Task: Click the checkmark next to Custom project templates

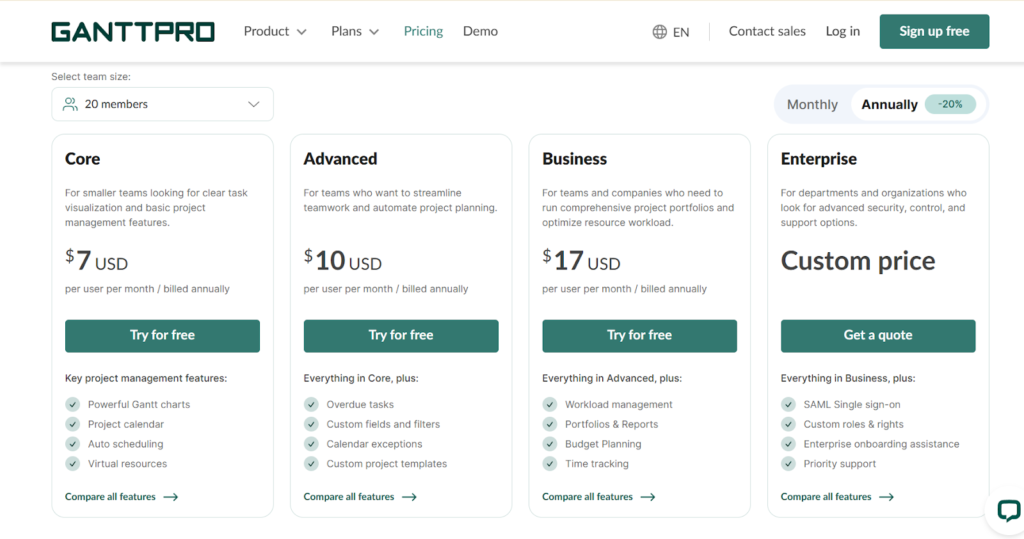Action: click(311, 463)
